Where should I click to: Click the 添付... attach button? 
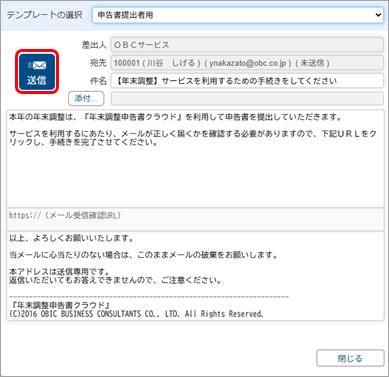tap(86, 98)
